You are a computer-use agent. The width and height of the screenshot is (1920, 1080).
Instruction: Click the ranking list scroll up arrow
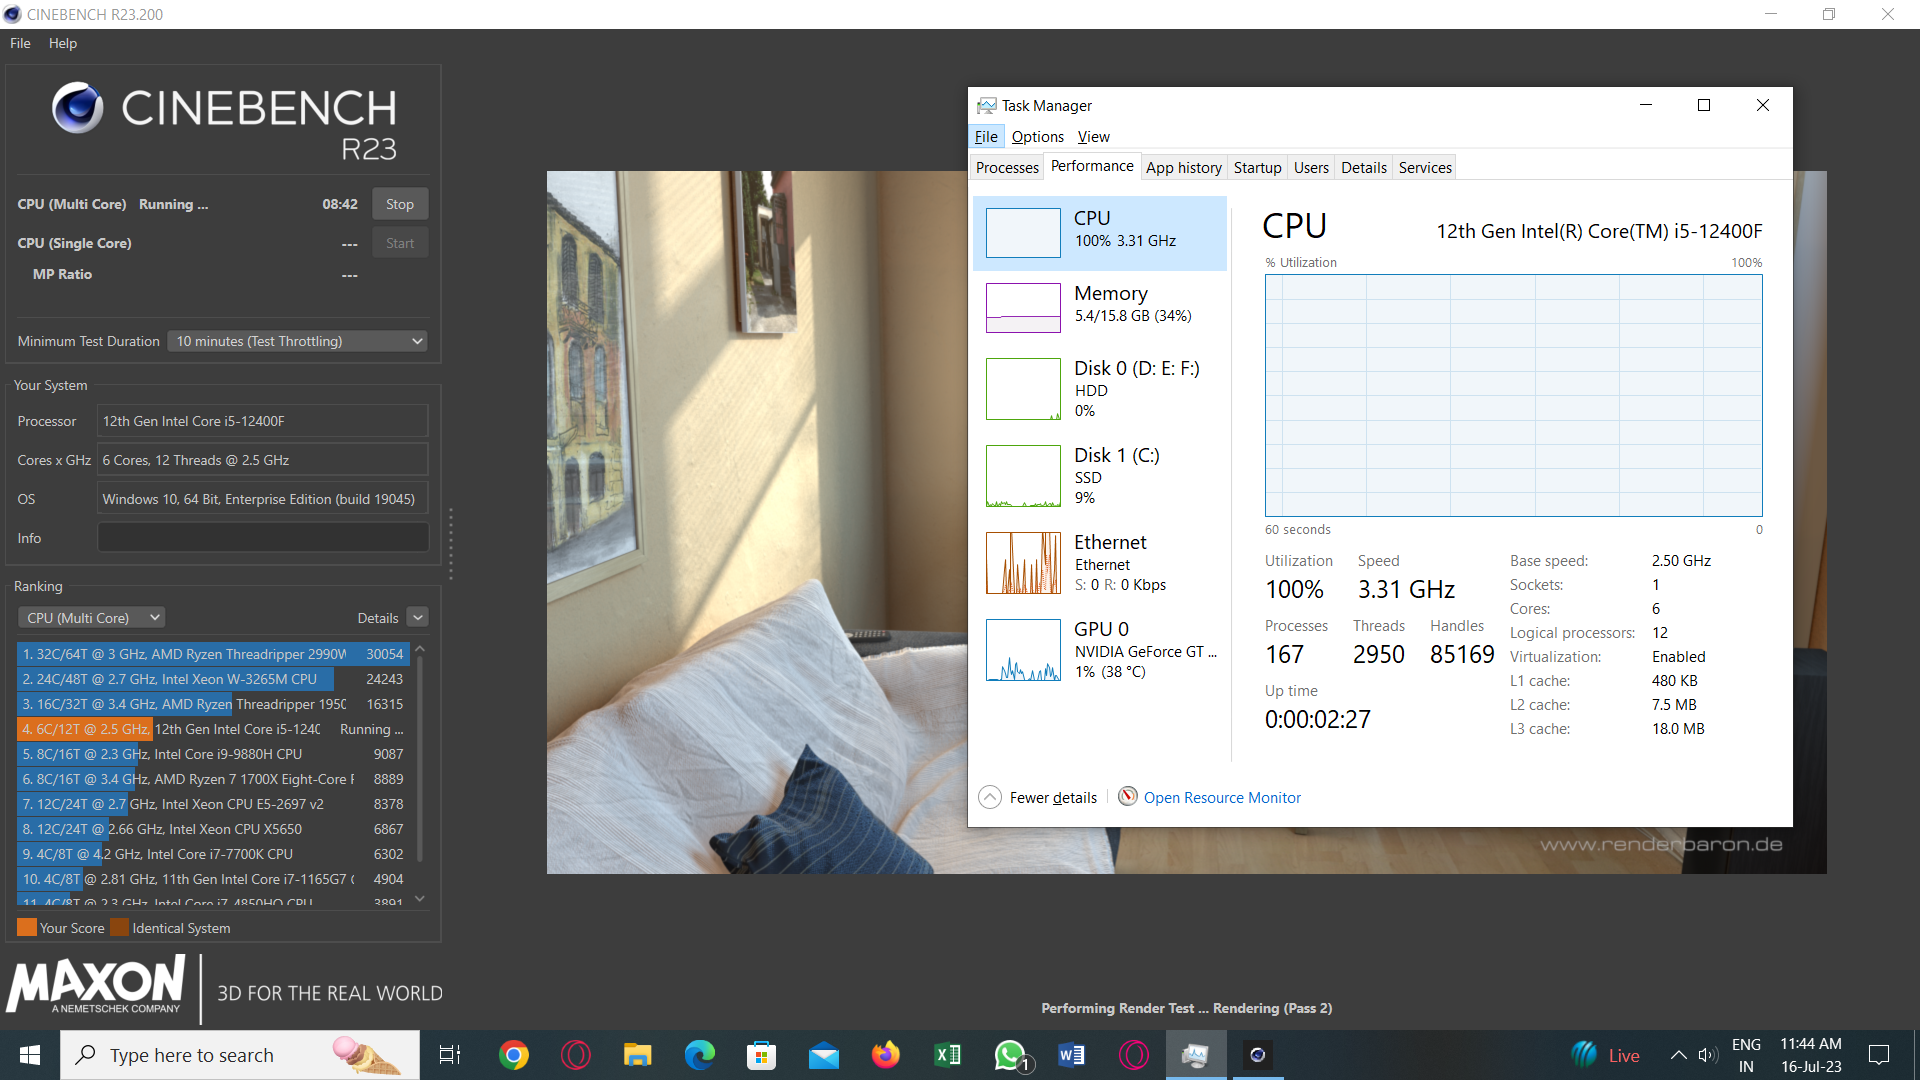click(x=420, y=650)
